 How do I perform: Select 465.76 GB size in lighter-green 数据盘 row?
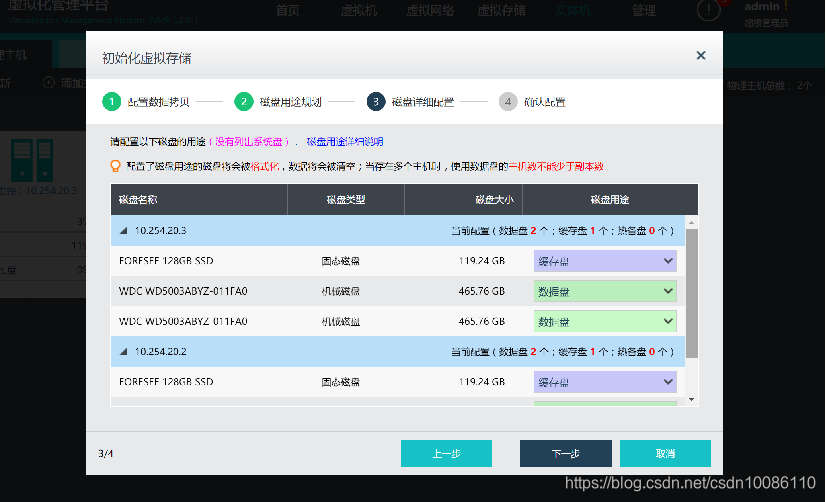tap(481, 321)
